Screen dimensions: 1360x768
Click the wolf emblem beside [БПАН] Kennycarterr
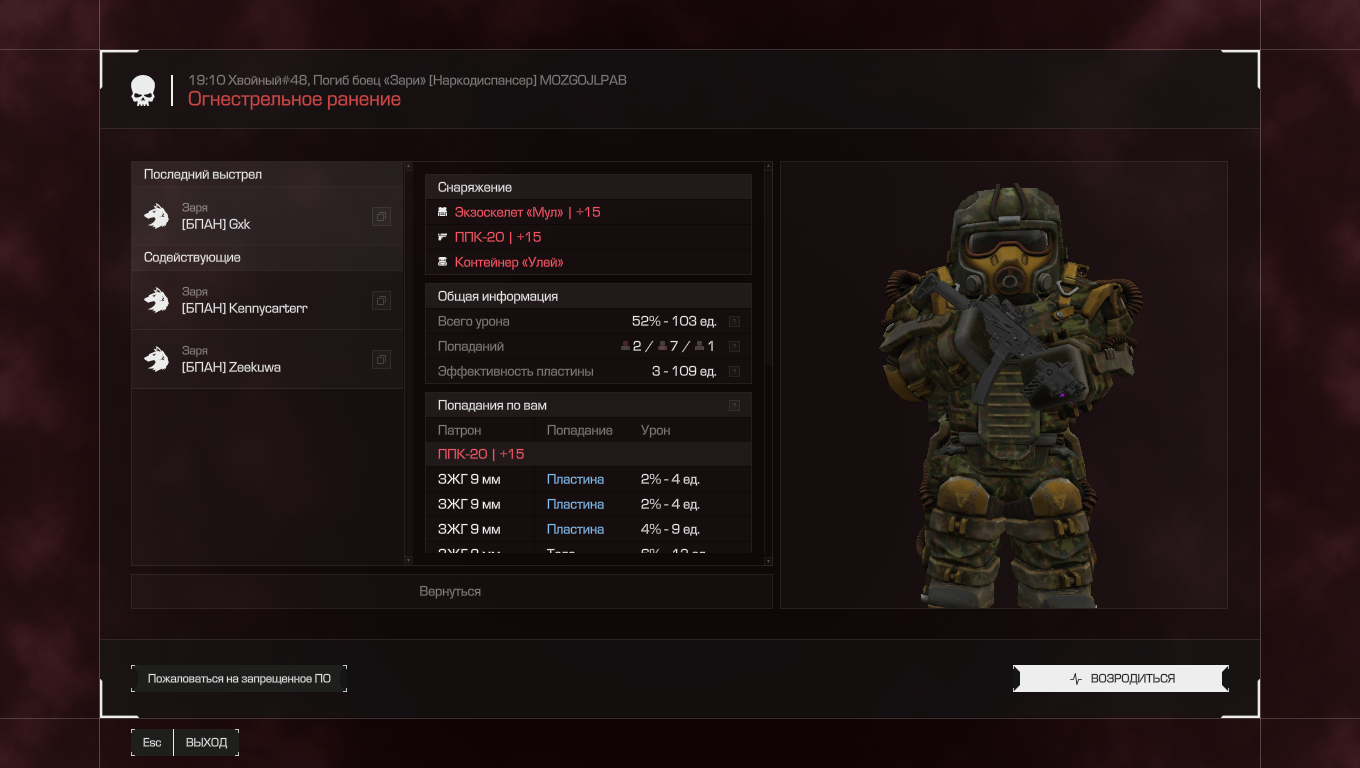(156, 300)
